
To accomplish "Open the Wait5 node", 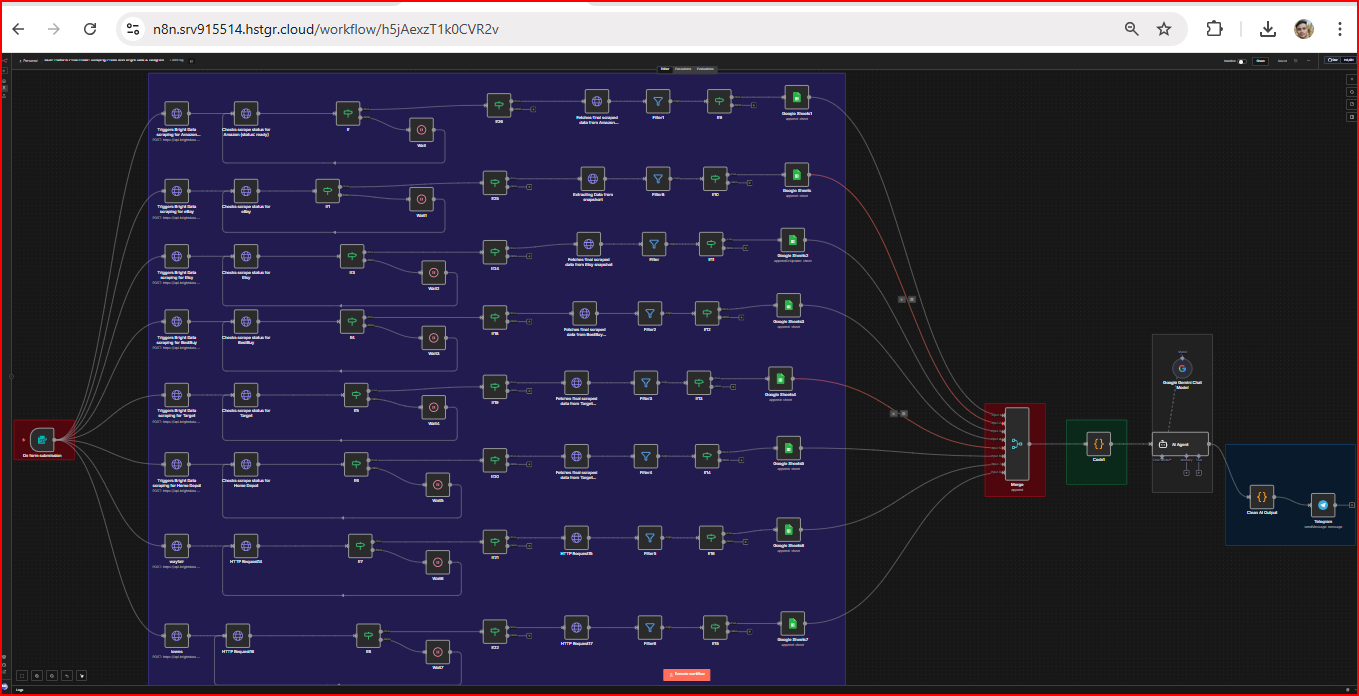I will tap(437, 484).
